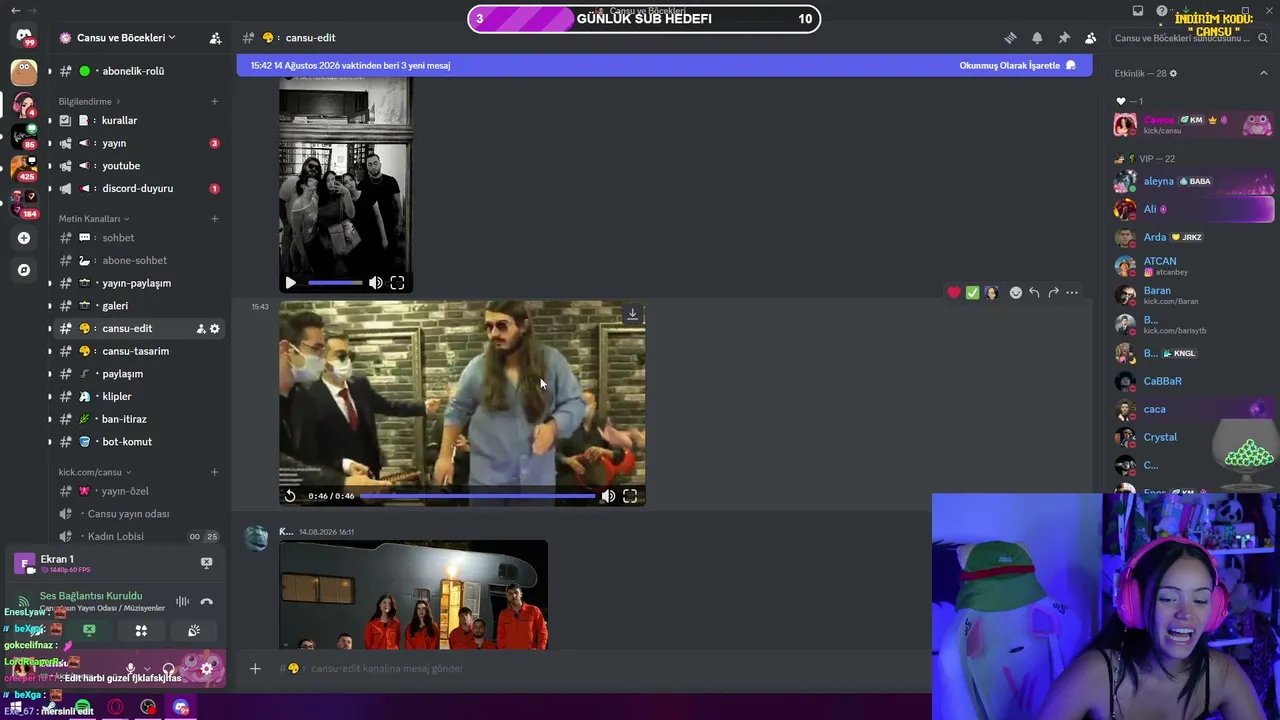1280x720 pixels.
Task: Click Ses Bağlantısı Kuruldu connection status
Action: click(91, 596)
